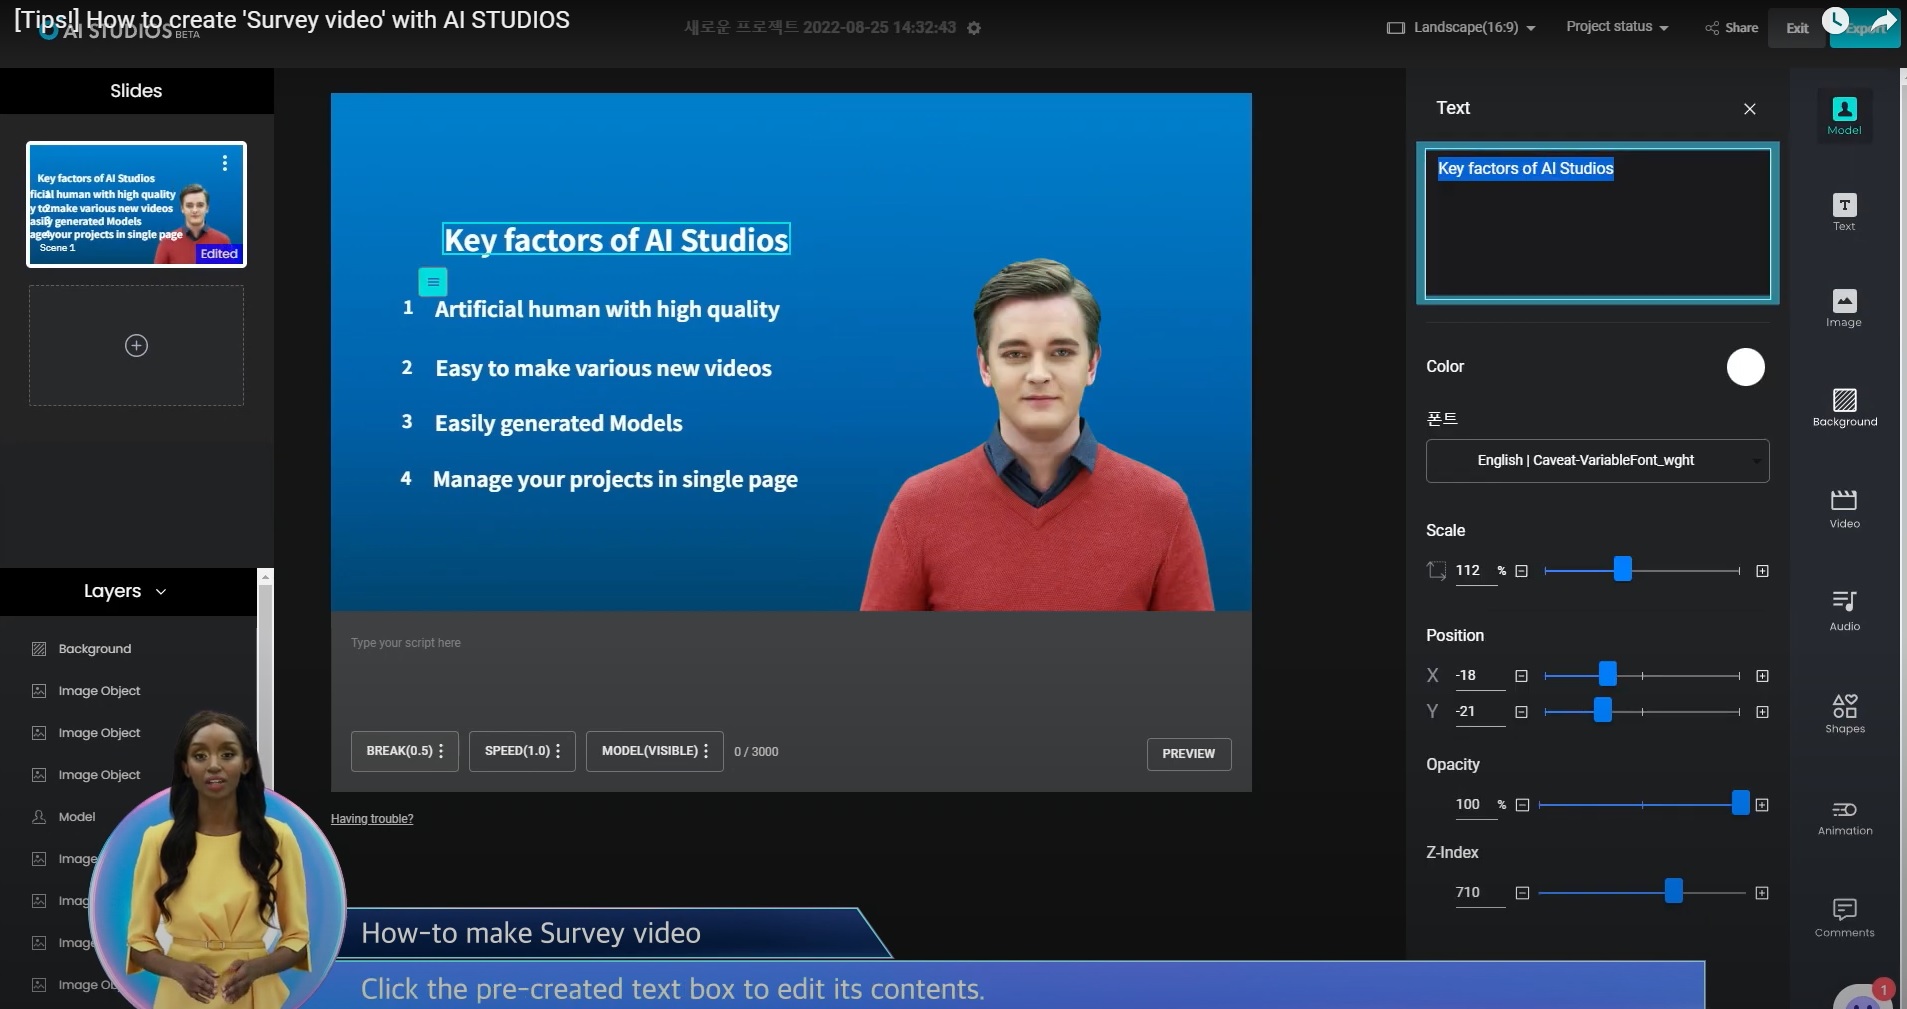Close the Text properties panel
Image resolution: width=1907 pixels, height=1009 pixels.
tap(1749, 109)
